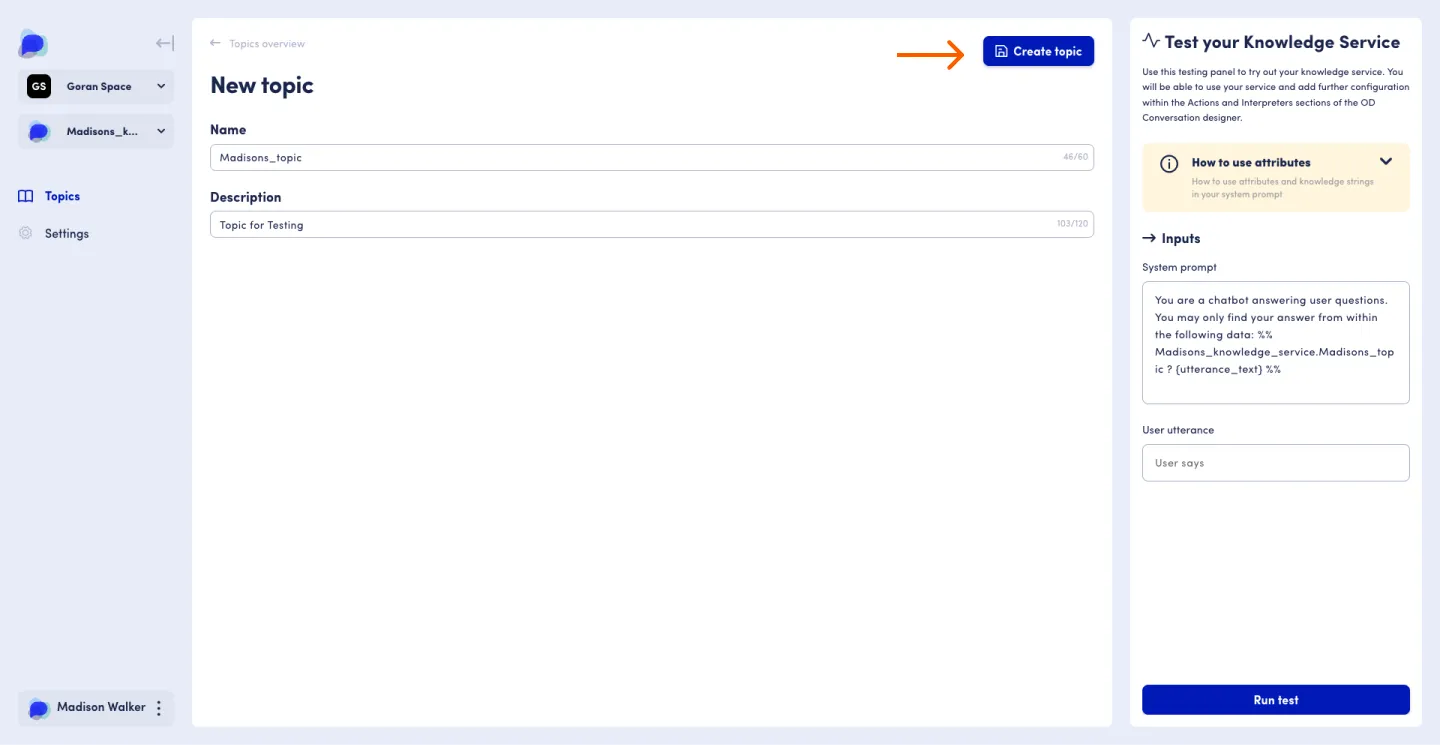Image resolution: width=1440 pixels, height=745 pixels.
Task: Click the Topics book icon
Action: click(26, 196)
